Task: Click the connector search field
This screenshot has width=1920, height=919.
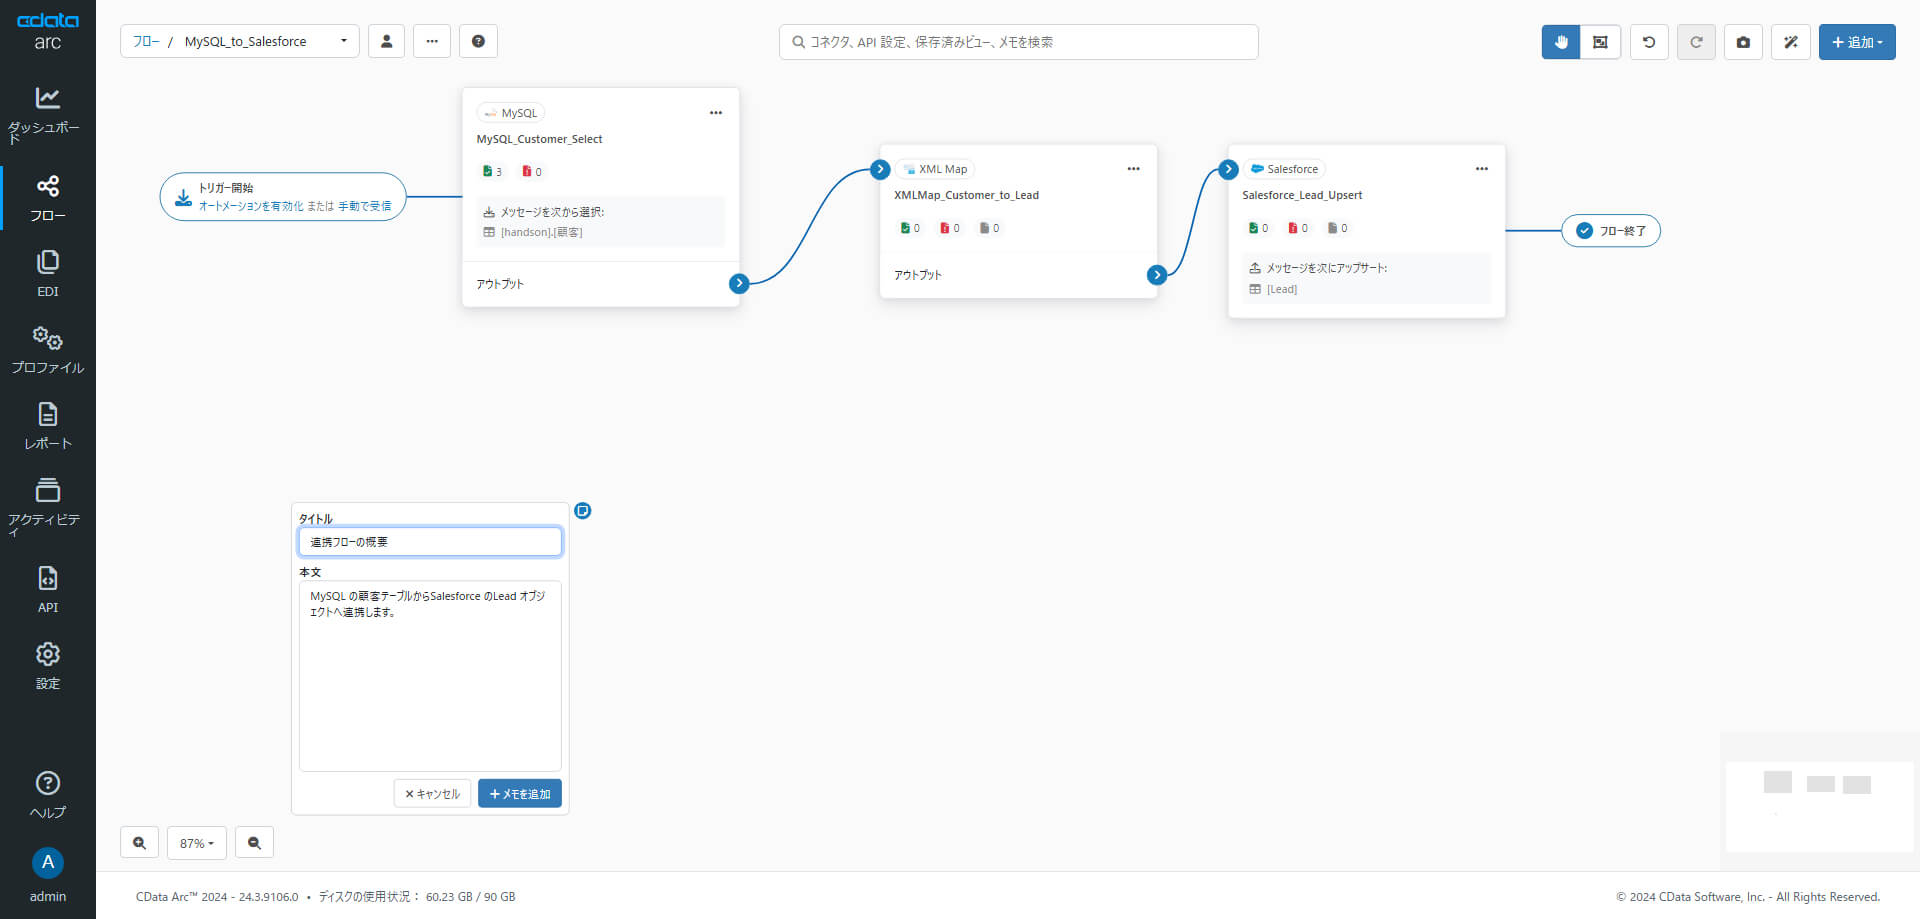Action: click(1018, 42)
